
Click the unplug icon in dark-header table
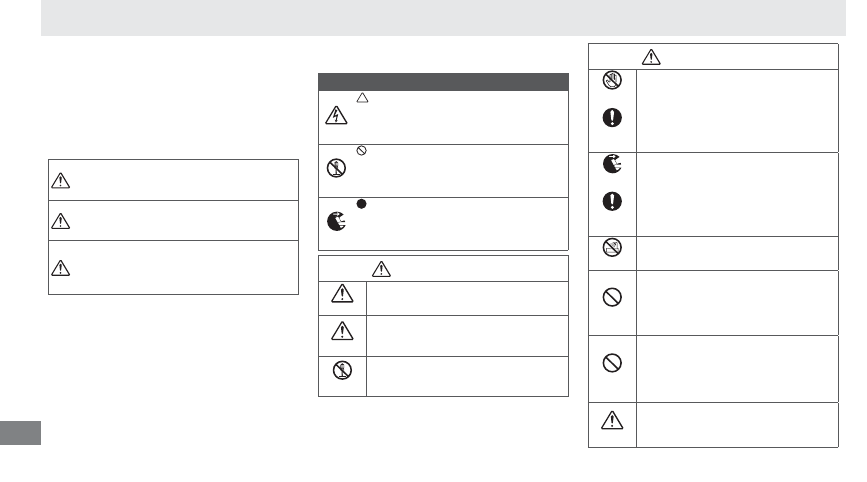coord(336,221)
